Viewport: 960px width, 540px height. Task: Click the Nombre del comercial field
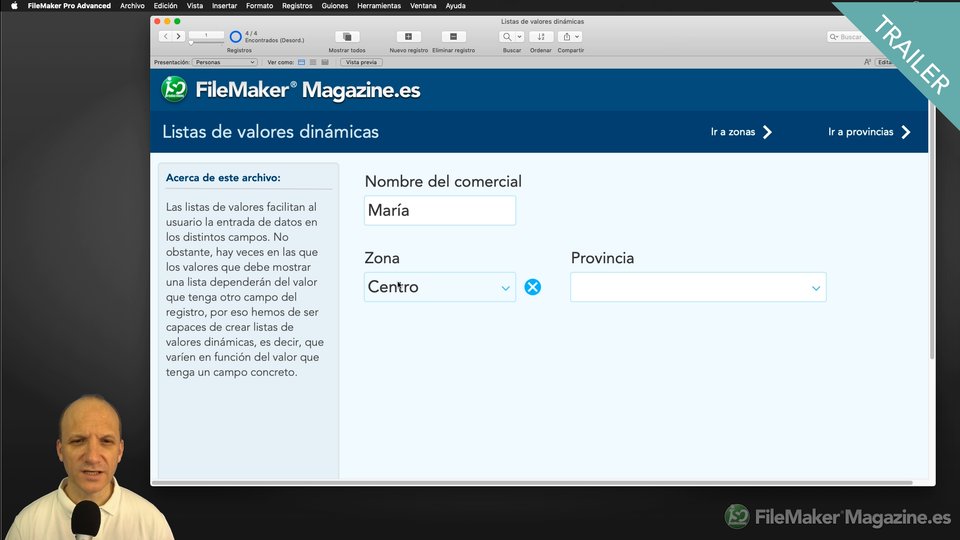pos(440,211)
